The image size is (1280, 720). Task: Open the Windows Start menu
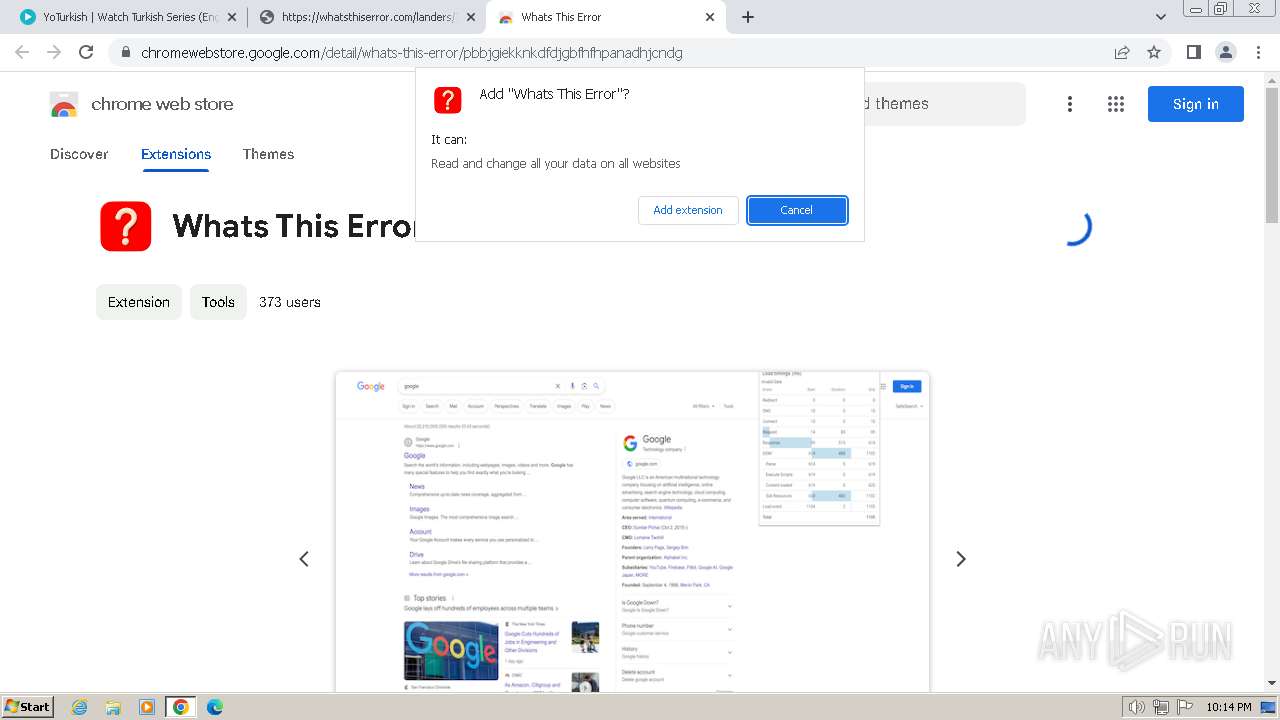pos(27,706)
